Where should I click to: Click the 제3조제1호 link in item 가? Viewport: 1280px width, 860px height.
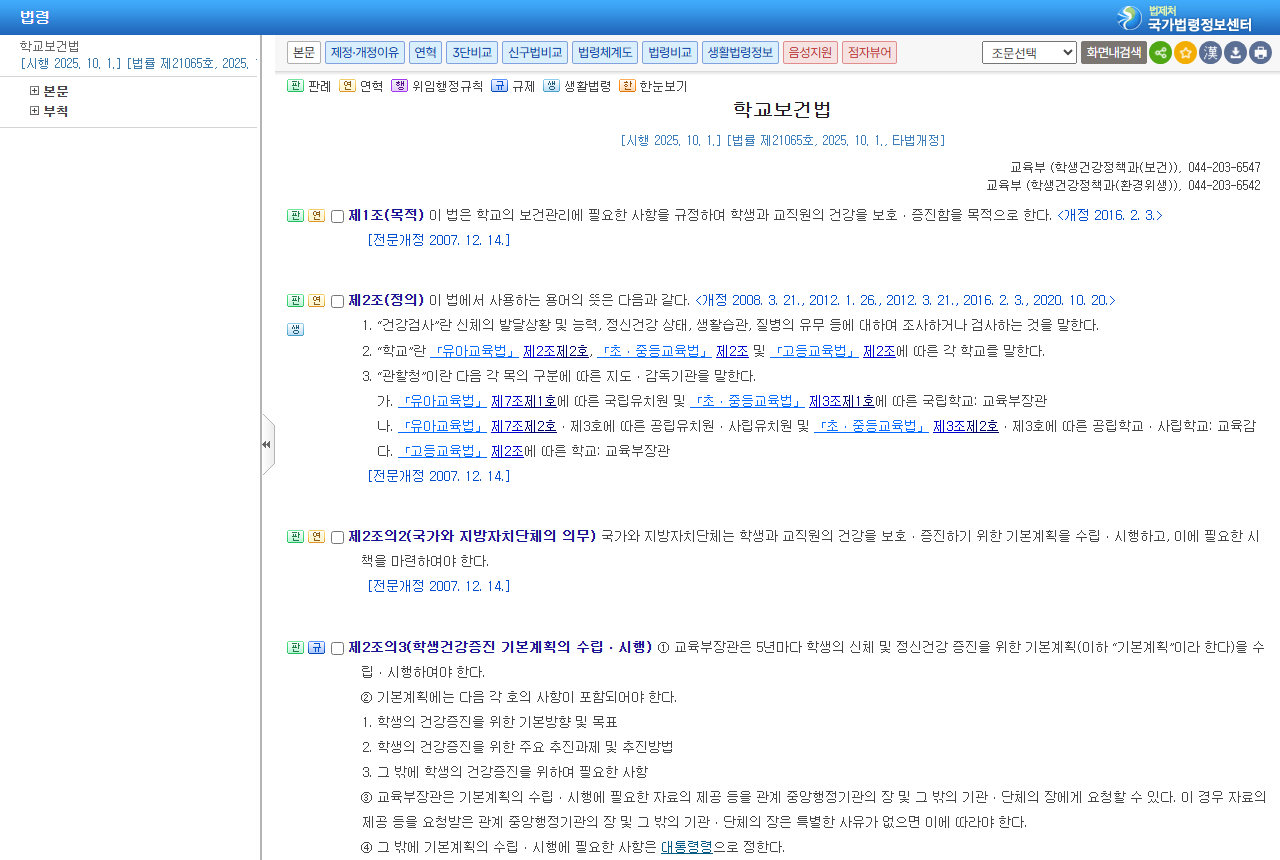pos(842,401)
